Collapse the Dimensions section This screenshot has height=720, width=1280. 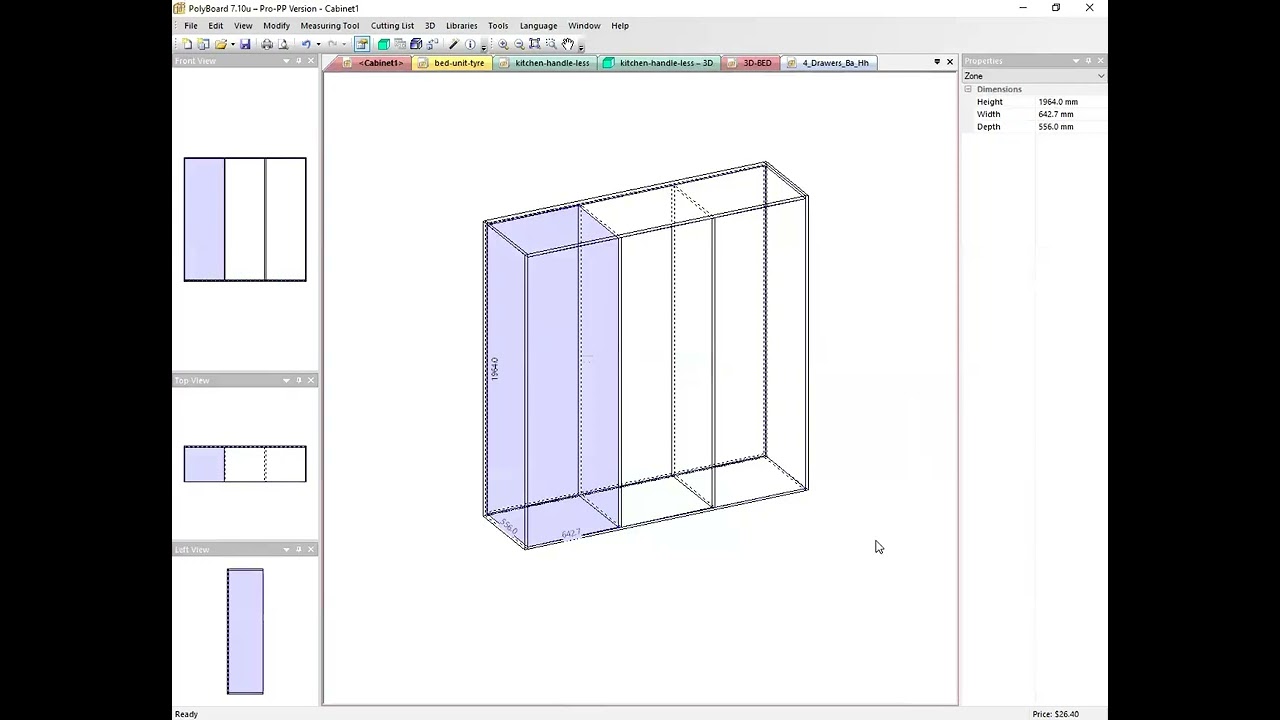[x=968, y=89]
